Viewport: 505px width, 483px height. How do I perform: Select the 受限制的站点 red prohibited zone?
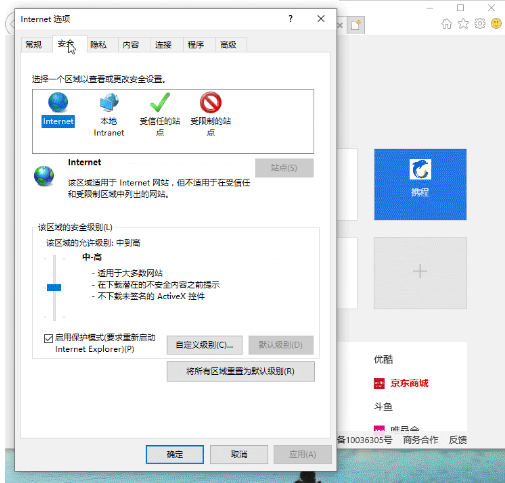coord(211,102)
